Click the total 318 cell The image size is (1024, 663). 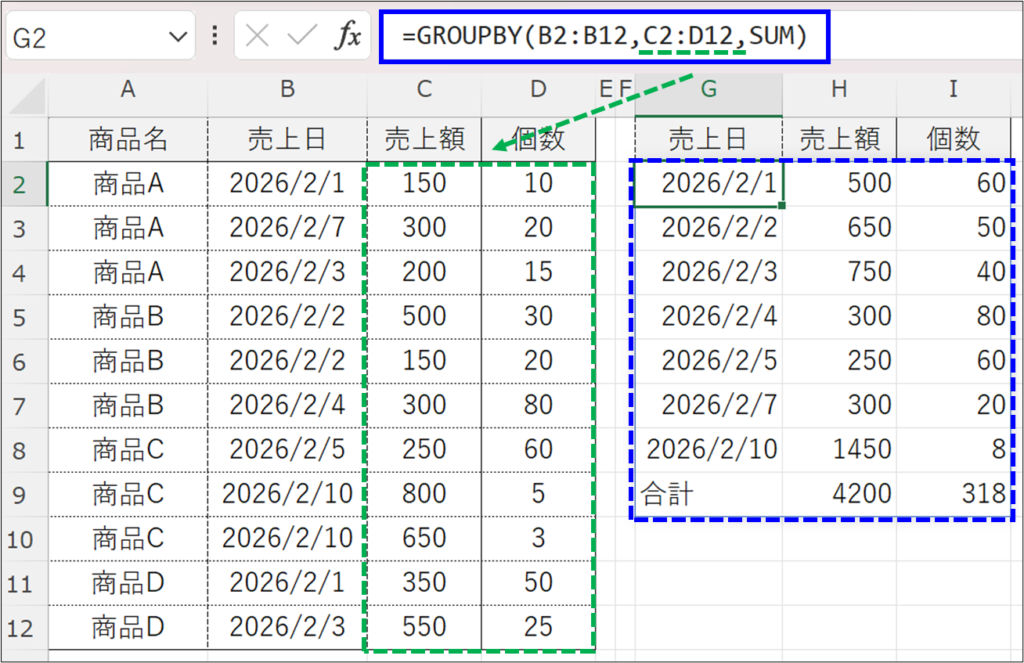click(x=953, y=494)
